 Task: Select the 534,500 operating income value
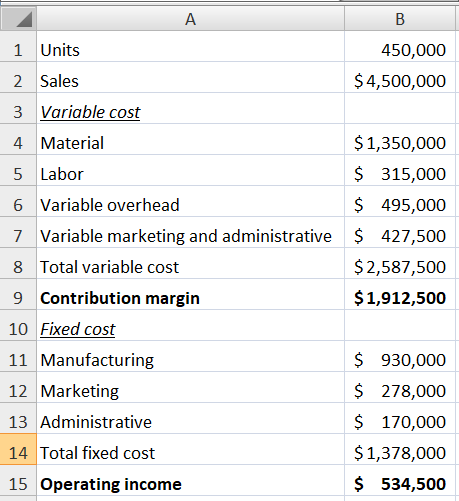400,480
